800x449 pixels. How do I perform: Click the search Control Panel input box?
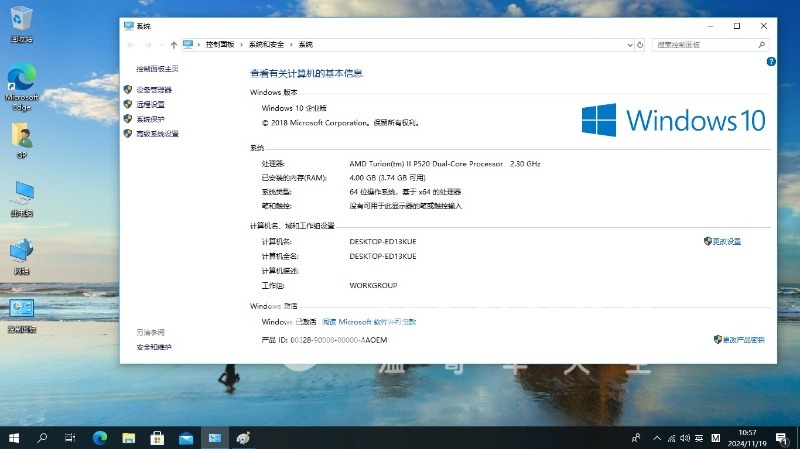(x=708, y=45)
